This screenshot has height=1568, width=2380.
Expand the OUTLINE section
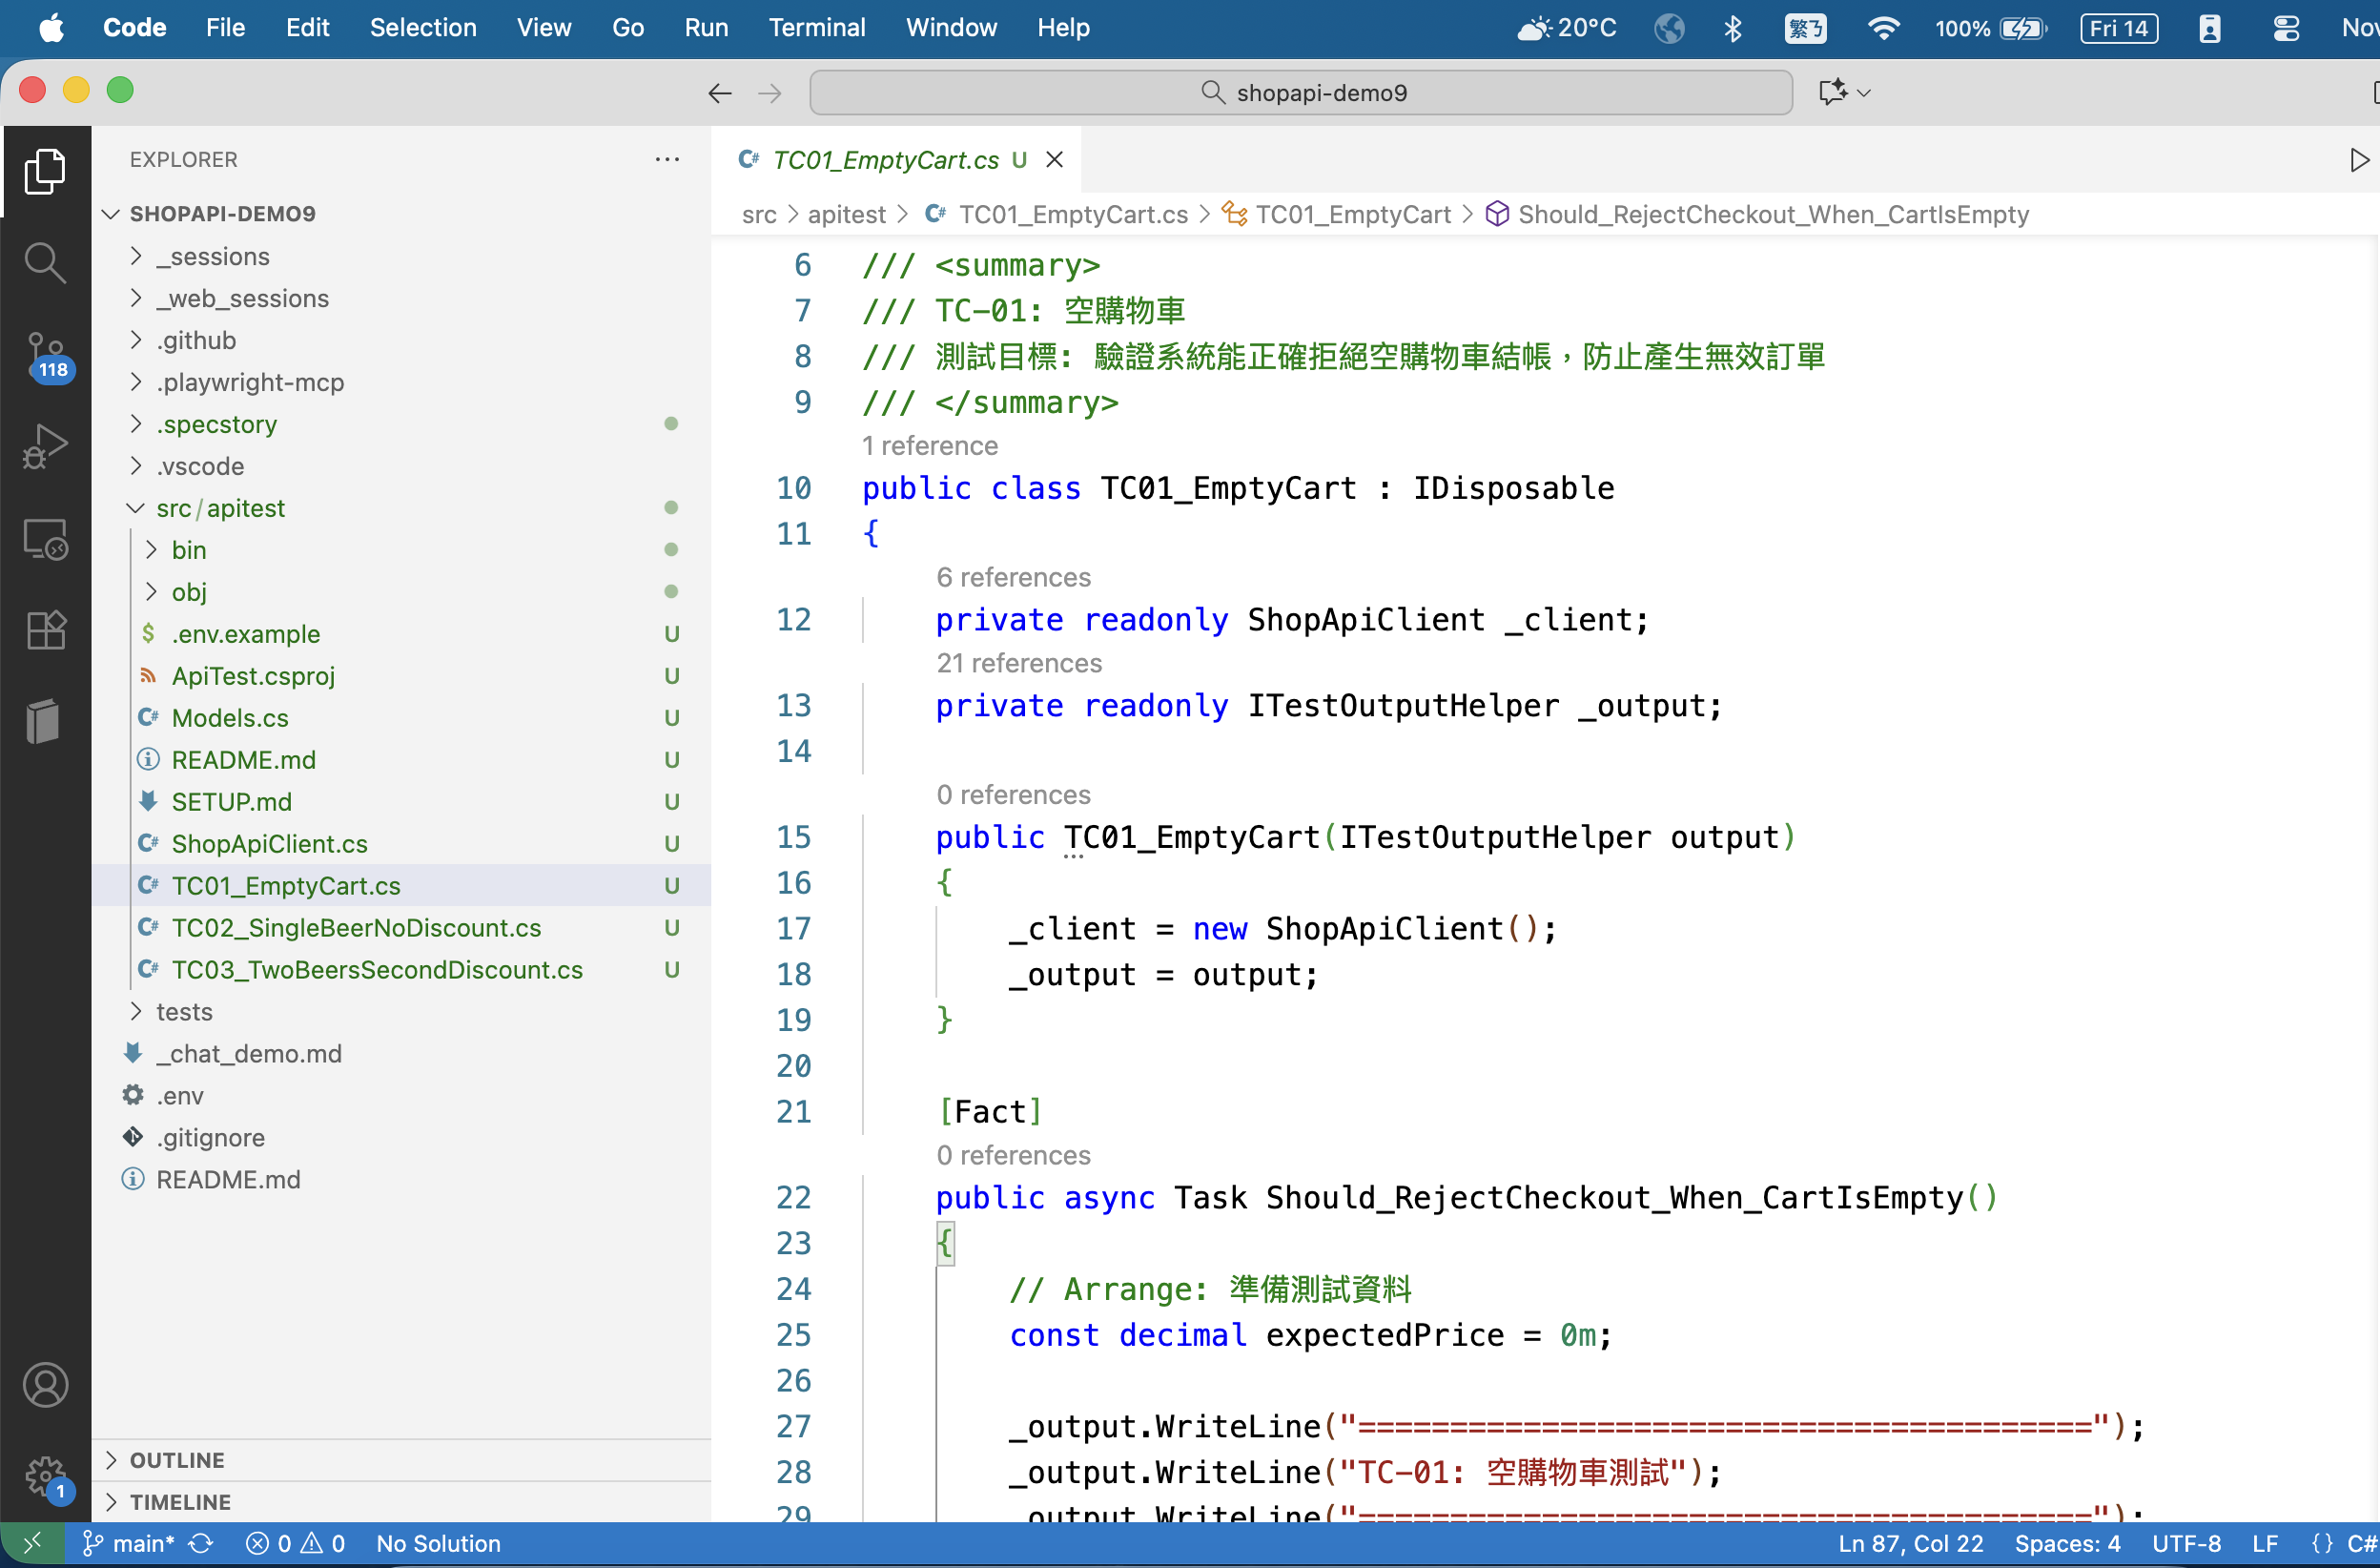[177, 1460]
